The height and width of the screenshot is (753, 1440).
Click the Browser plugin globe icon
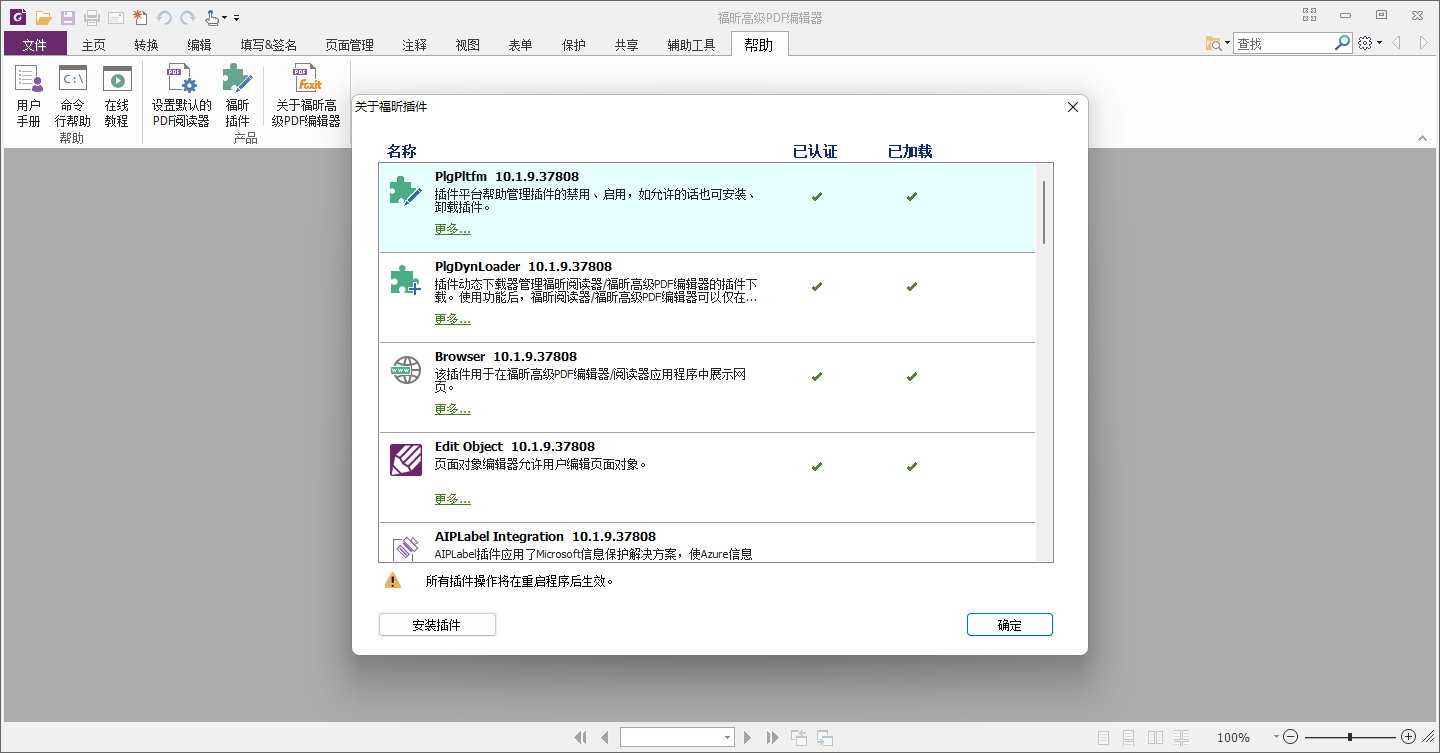405,372
